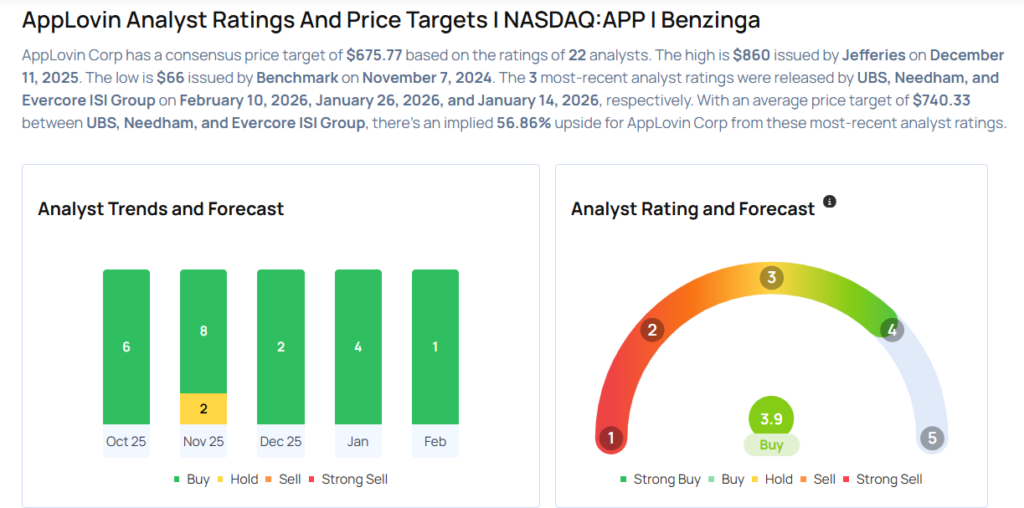Click the Nov 25 month label

pyautogui.click(x=203, y=441)
